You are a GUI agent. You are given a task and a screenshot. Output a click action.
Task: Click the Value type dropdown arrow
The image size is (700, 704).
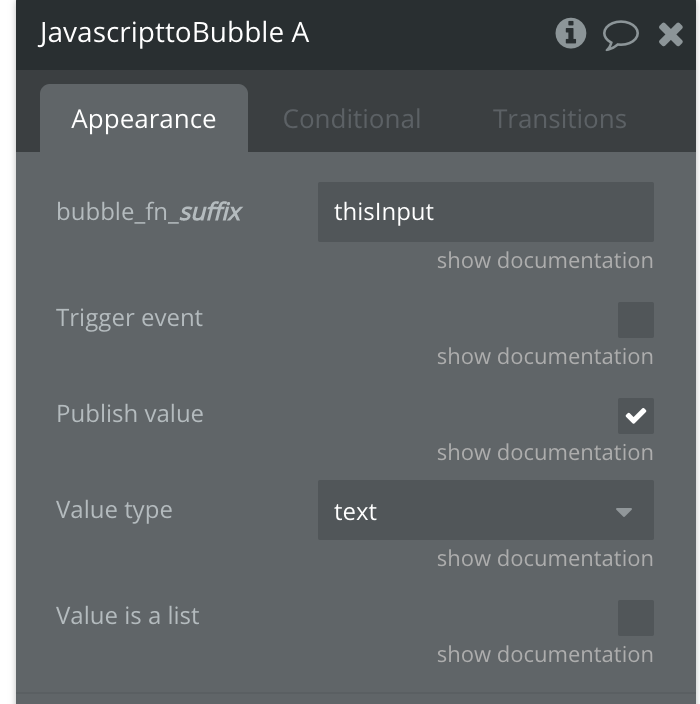624,512
